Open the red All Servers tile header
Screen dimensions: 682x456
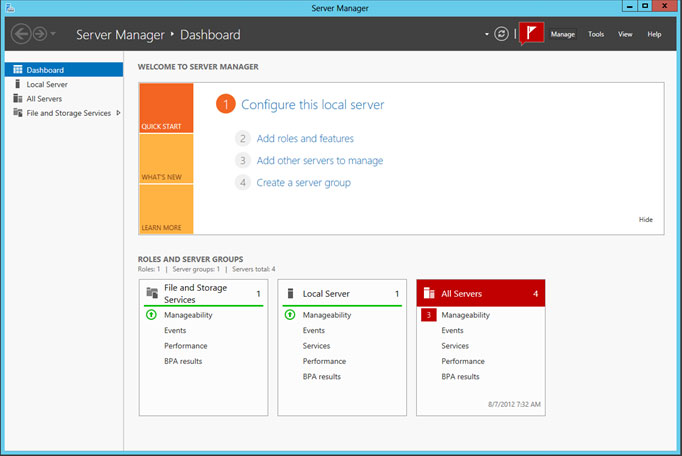481,293
